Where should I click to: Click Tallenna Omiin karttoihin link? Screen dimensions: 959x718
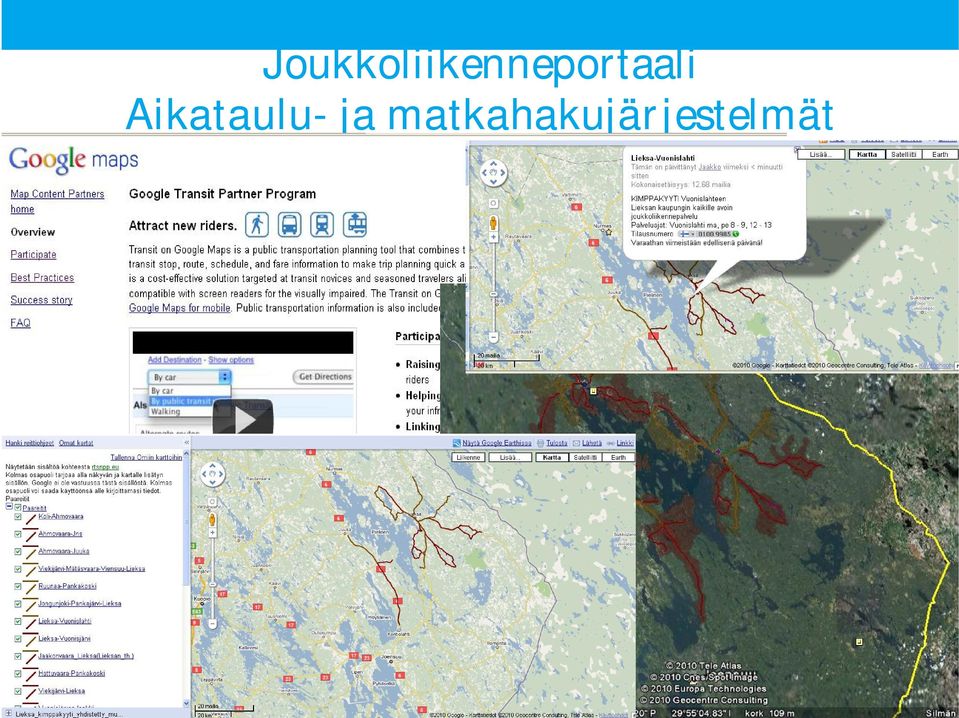coord(146,457)
